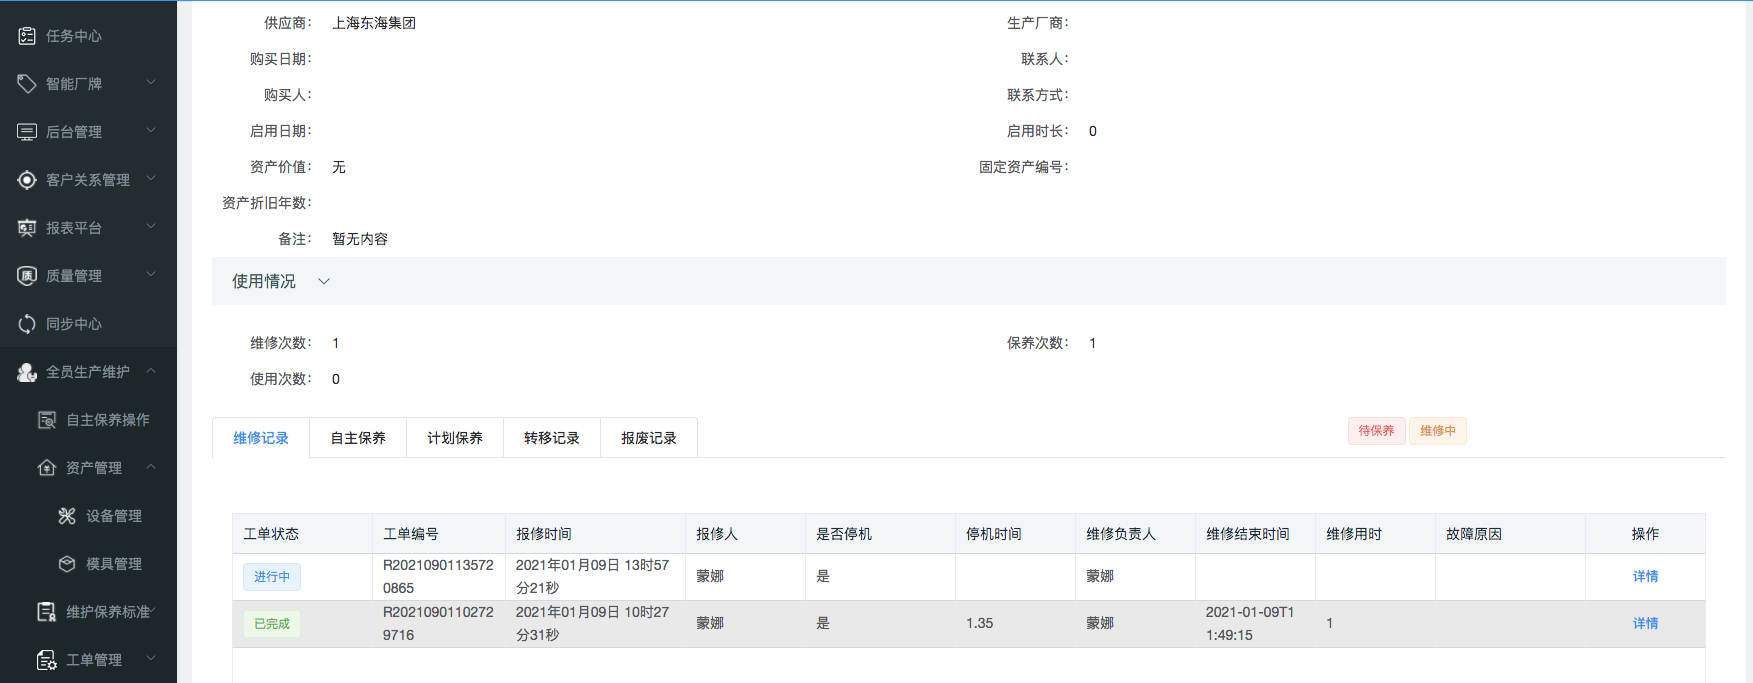Switch to the 转移记录 tab
Image resolution: width=1753 pixels, height=683 pixels.
click(x=552, y=438)
